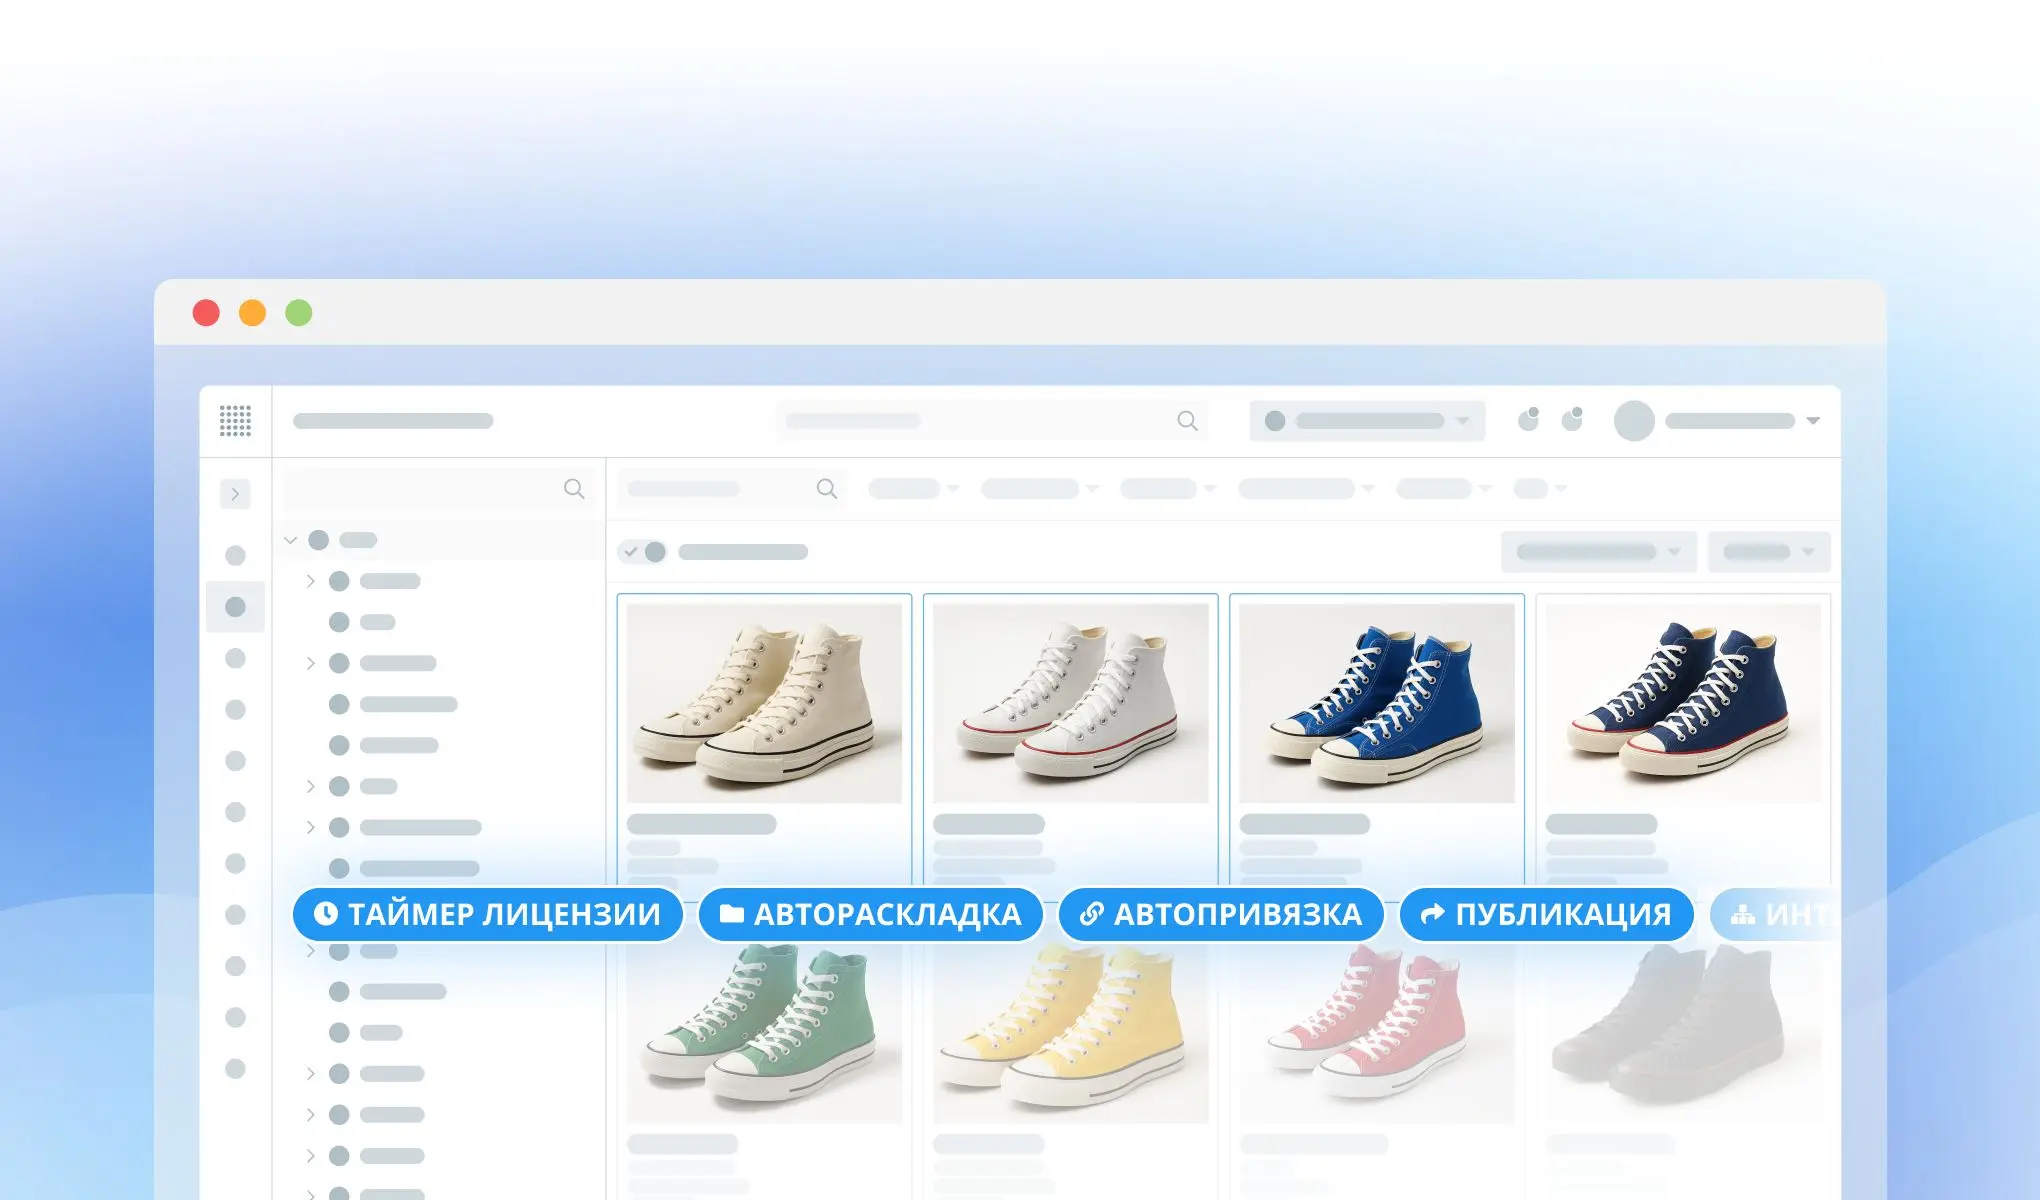Image resolution: width=2040 pixels, height=1200 pixels.
Task: Select the highlighted left rail item
Action: tap(235, 607)
